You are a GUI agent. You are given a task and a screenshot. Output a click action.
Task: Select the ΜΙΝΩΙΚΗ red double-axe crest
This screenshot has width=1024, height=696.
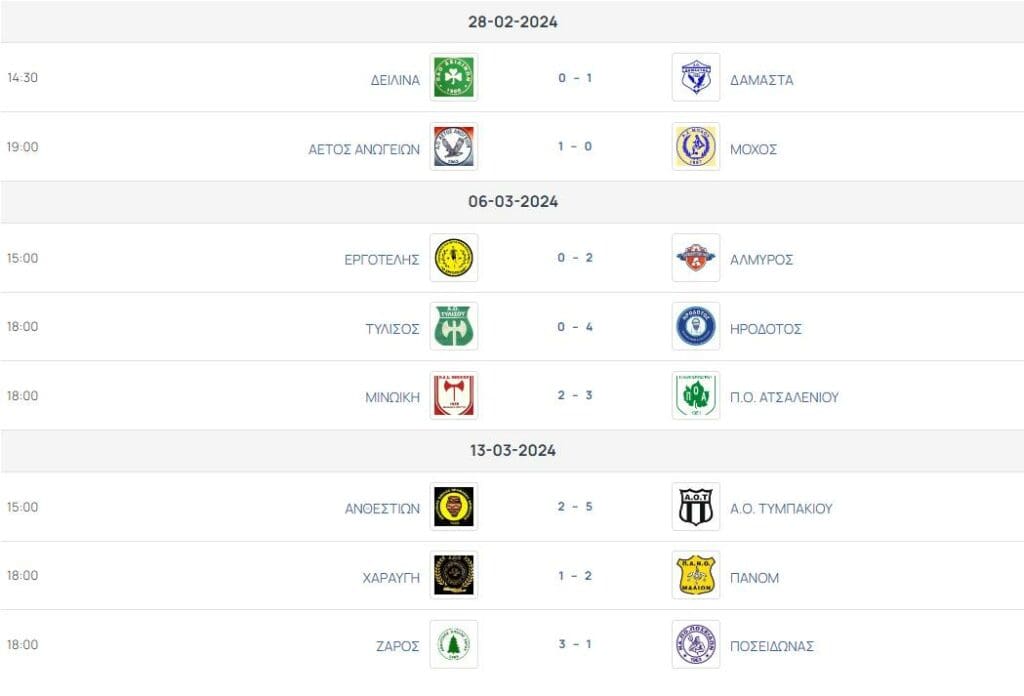click(x=454, y=395)
